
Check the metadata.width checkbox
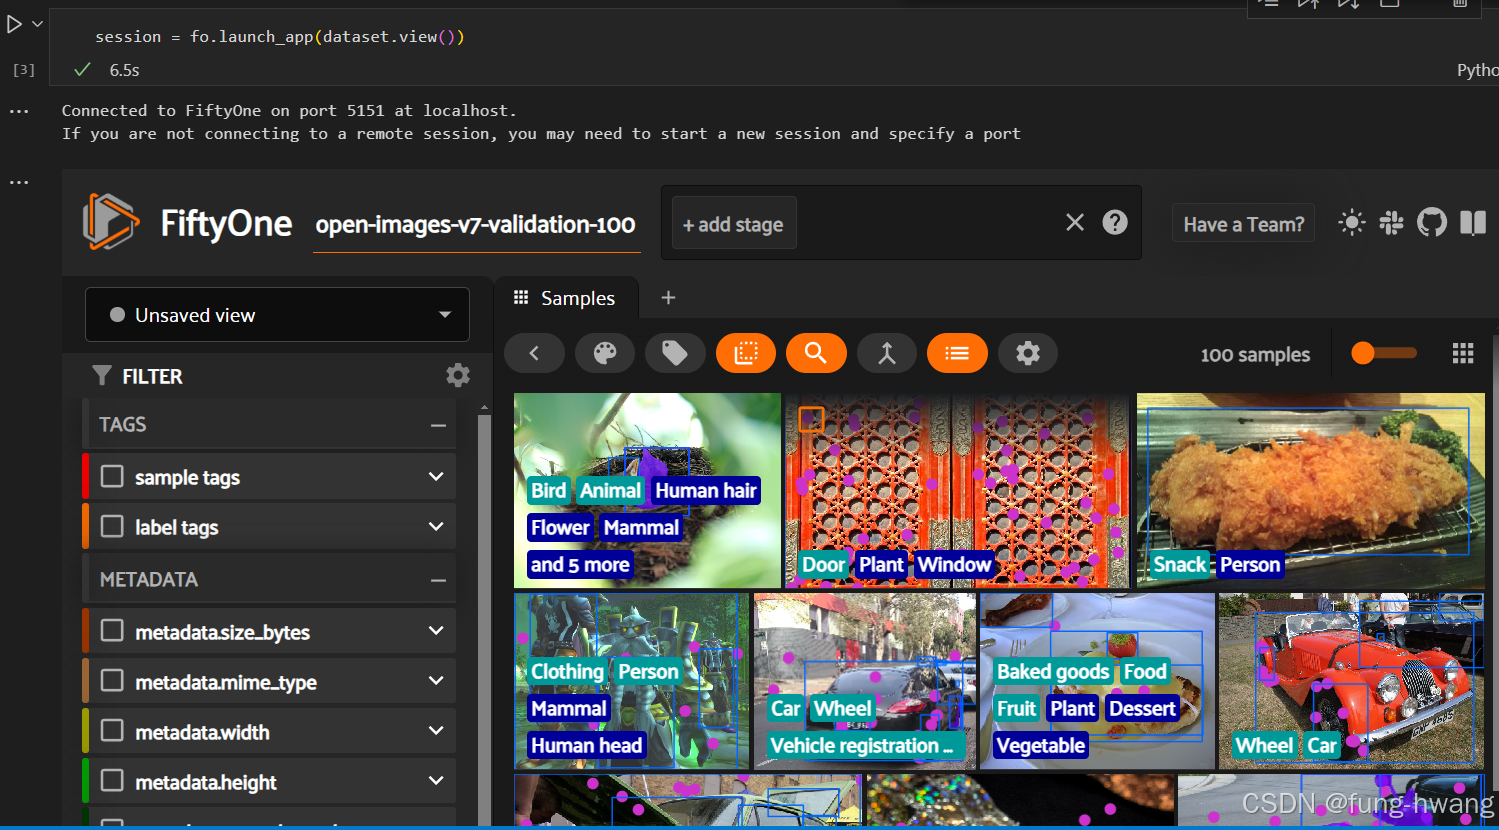click(x=112, y=730)
